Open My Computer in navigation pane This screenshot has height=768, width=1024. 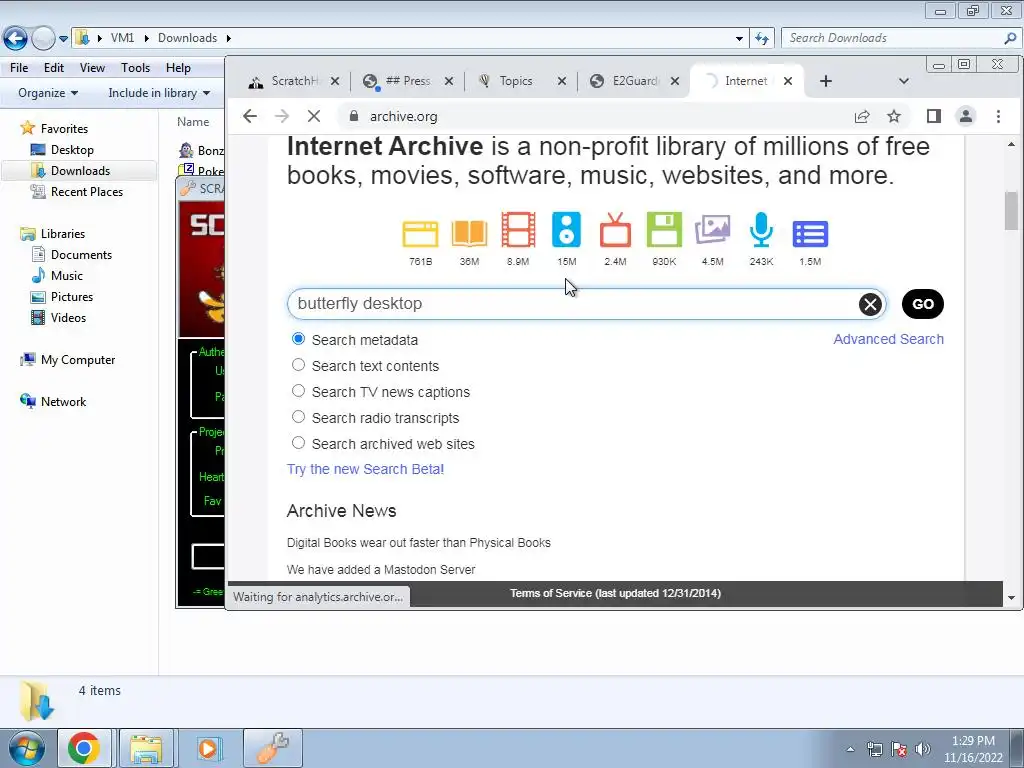tap(78, 360)
